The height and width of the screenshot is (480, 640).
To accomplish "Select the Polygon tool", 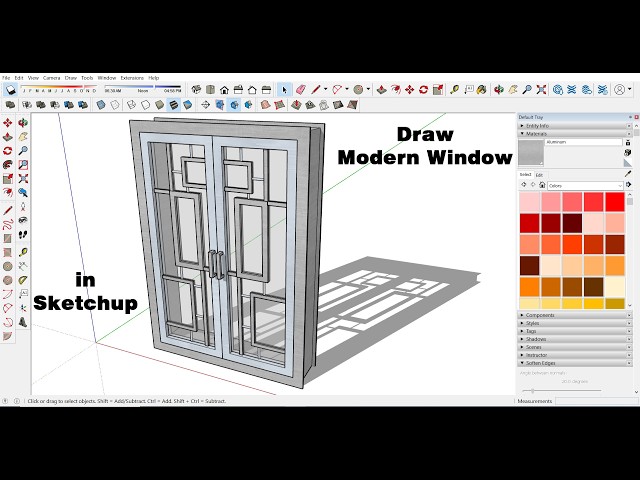I will (7, 280).
